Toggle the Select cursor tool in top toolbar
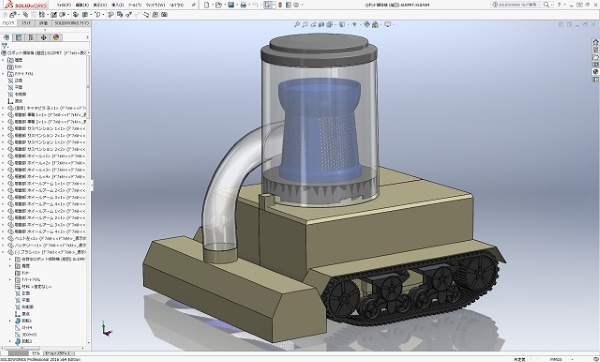600x362 pixels. (268, 5)
